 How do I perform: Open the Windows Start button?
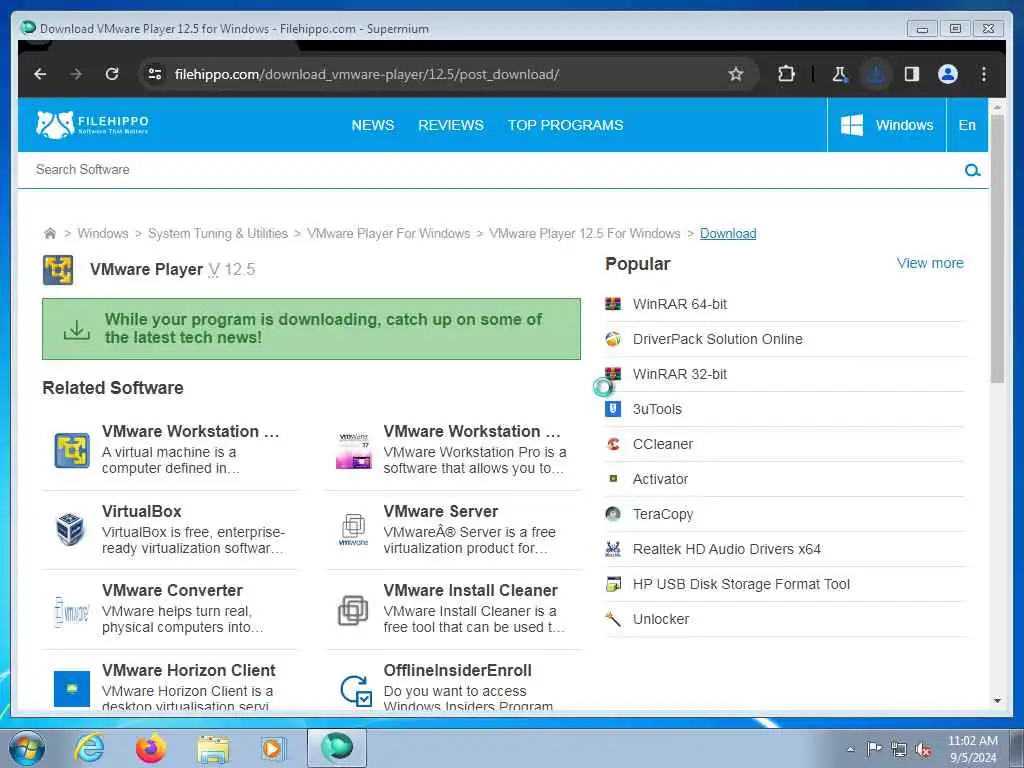27,749
